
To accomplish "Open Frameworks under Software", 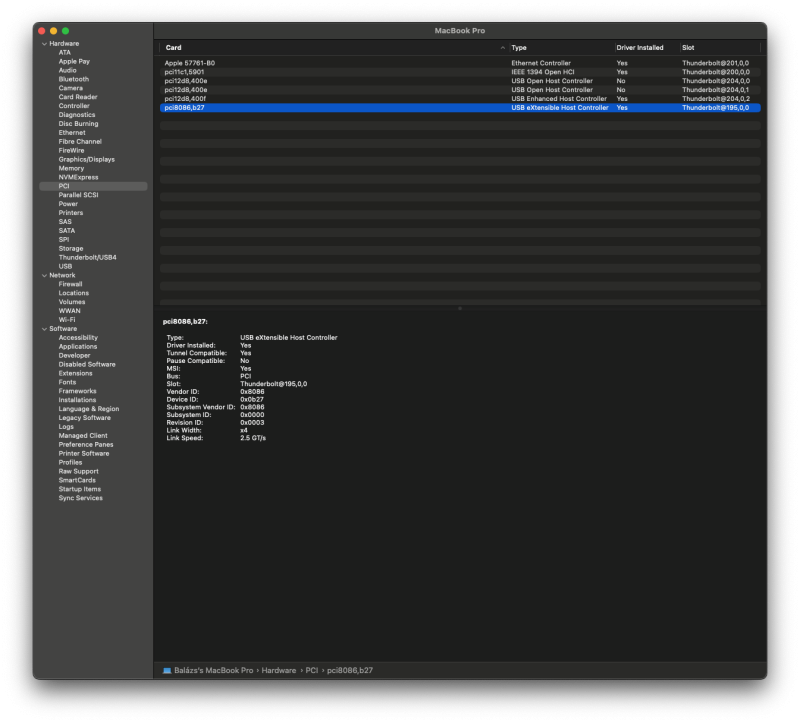I will pos(77,392).
